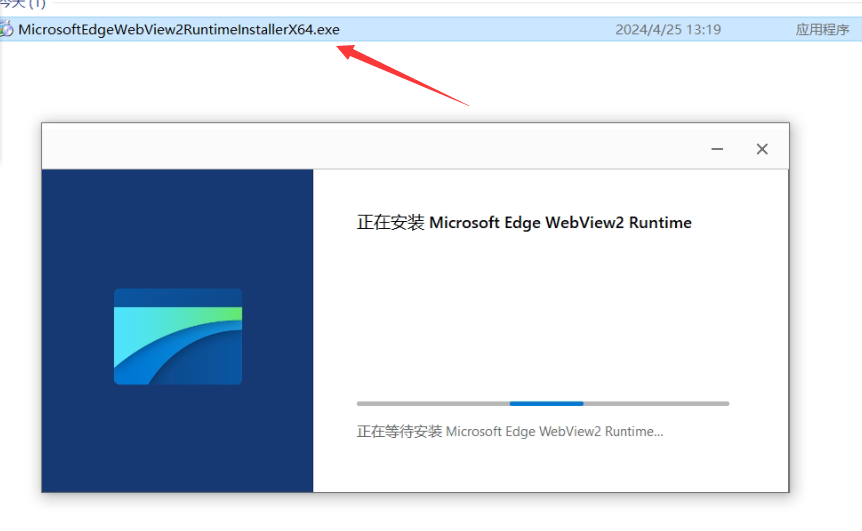The height and width of the screenshot is (531, 862).
Task: Click the 应用程序 file type cell
Action: pos(822,29)
